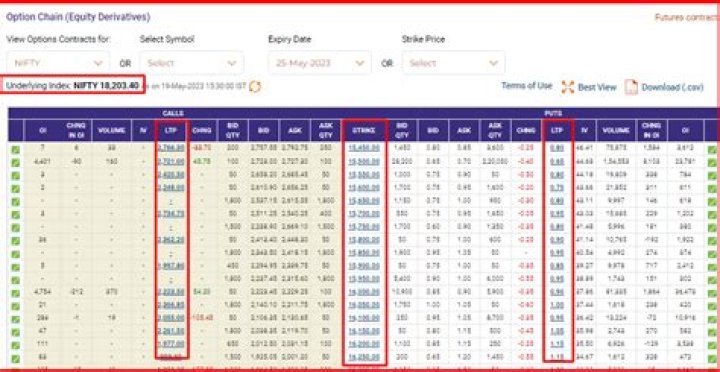The width and height of the screenshot is (720, 372).
Task: Open the Select Symbol dropdown
Action: tap(192, 63)
